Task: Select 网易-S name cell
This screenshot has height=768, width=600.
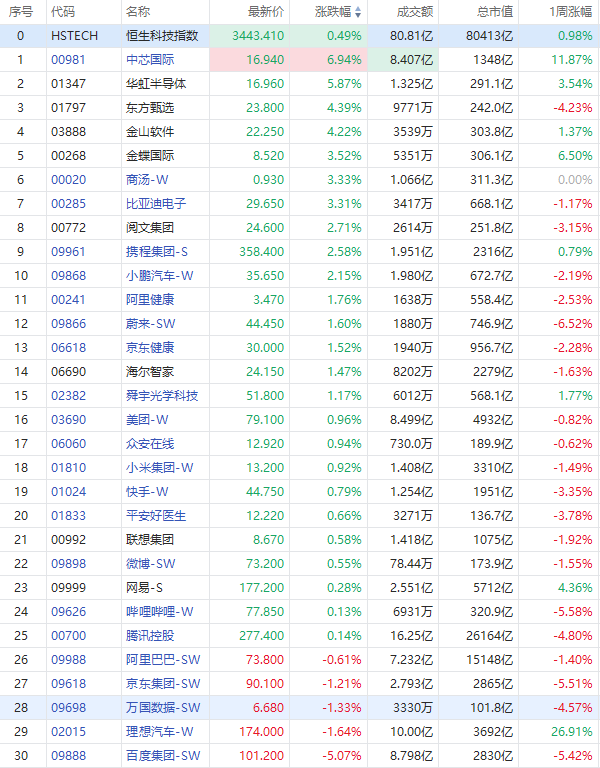Action: point(144,588)
